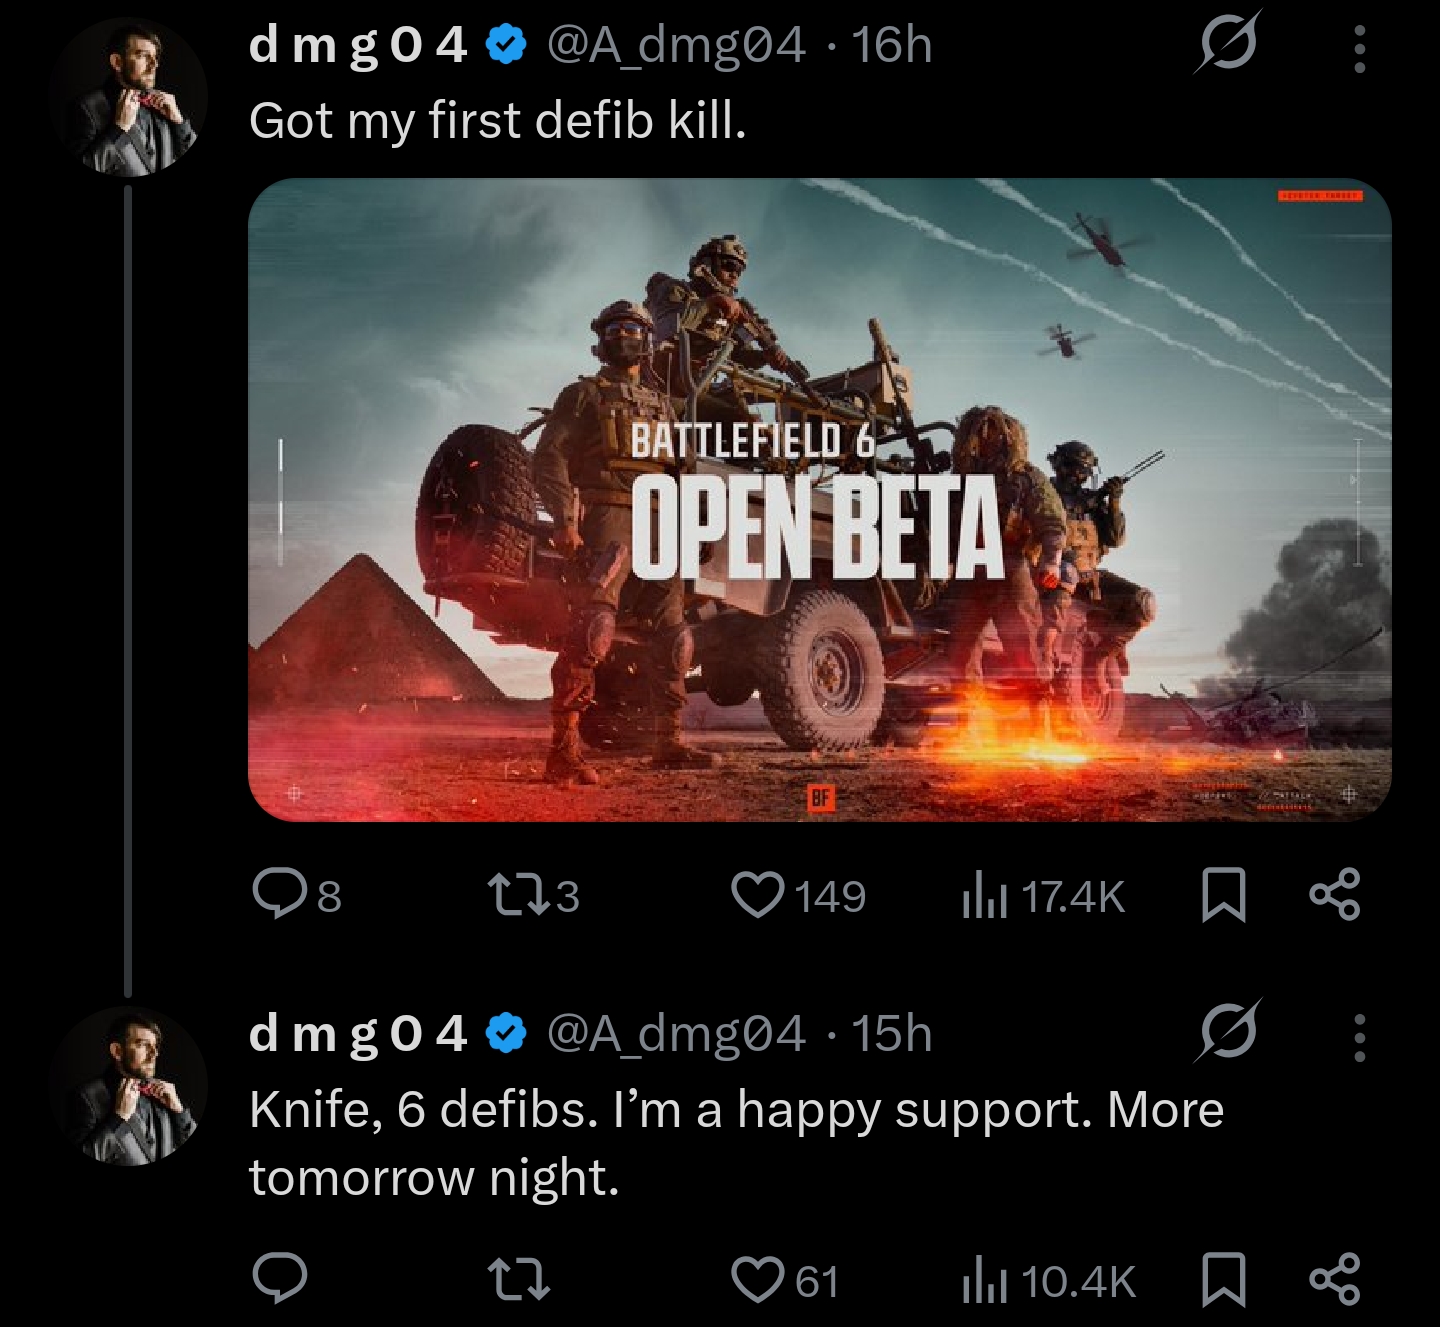Bookmark the Battlefield 6 Open Beta tweet

1222,895
